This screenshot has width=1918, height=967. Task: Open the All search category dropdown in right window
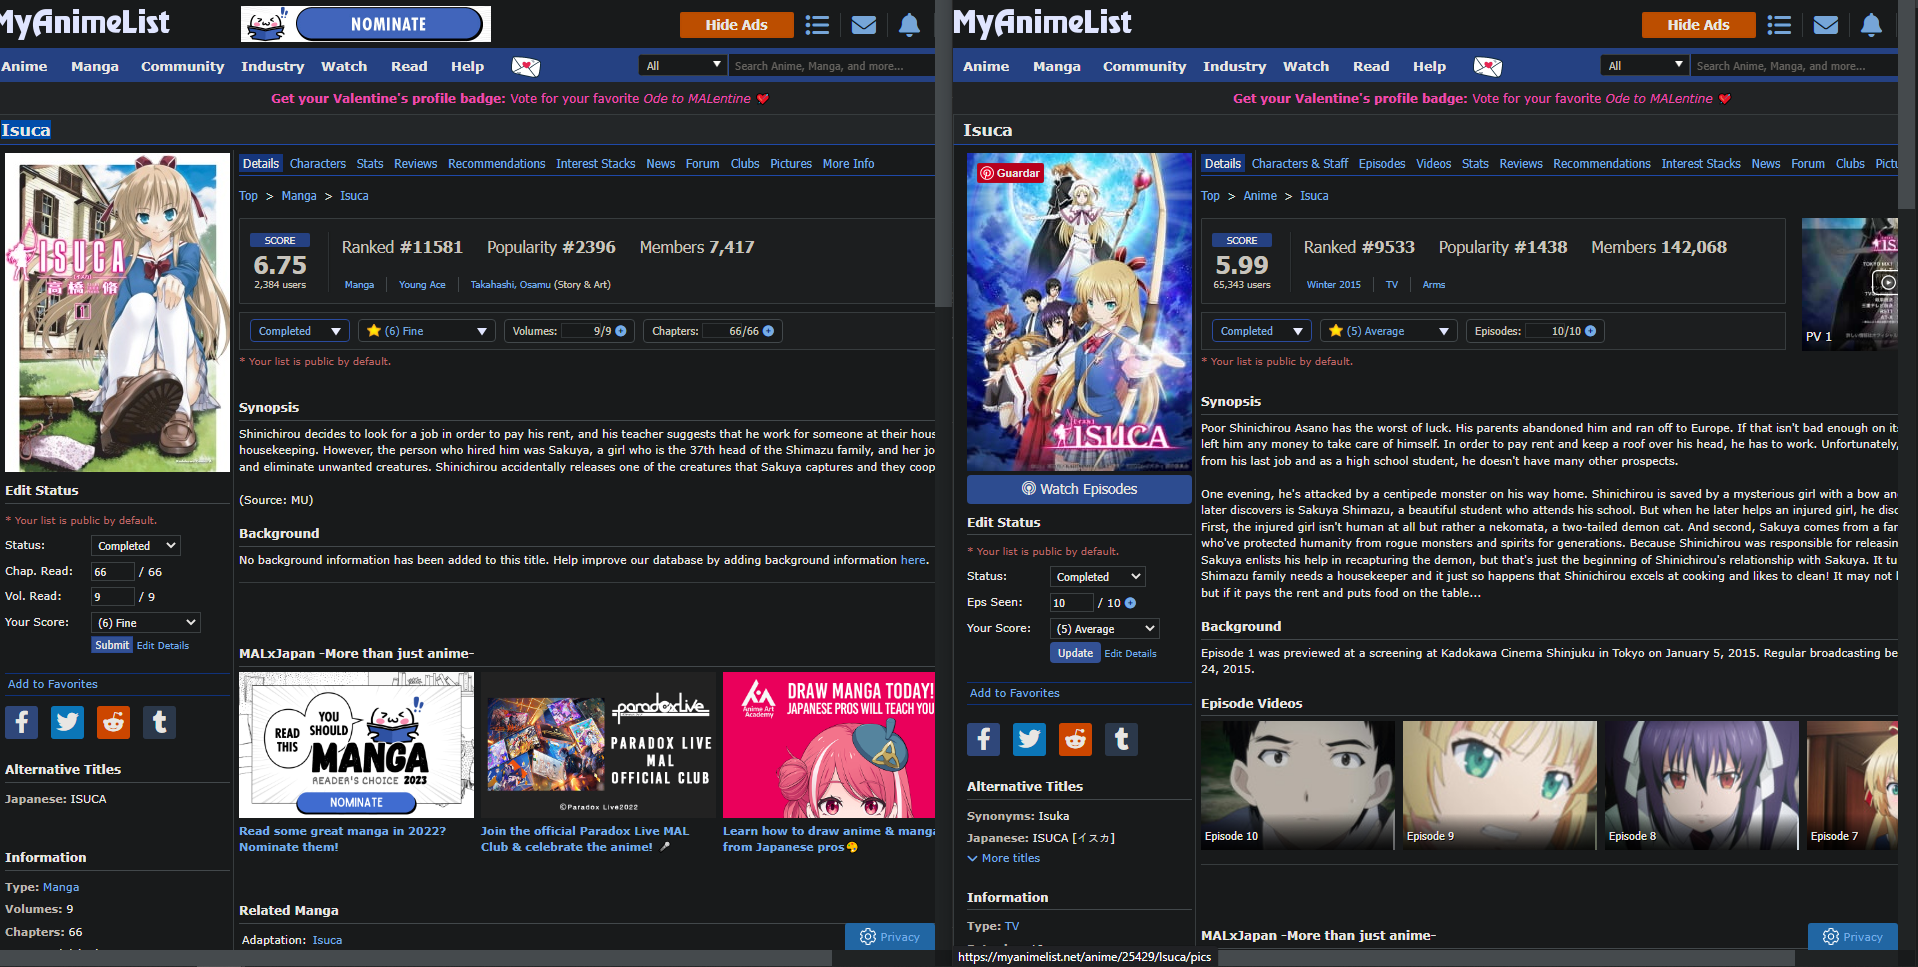pyautogui.click(x=1645, y=66)
